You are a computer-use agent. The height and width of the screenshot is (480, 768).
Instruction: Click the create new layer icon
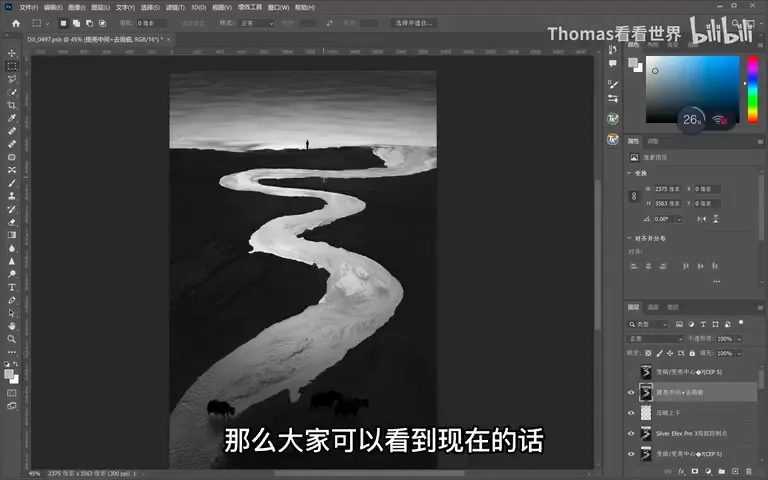[735, 471]
